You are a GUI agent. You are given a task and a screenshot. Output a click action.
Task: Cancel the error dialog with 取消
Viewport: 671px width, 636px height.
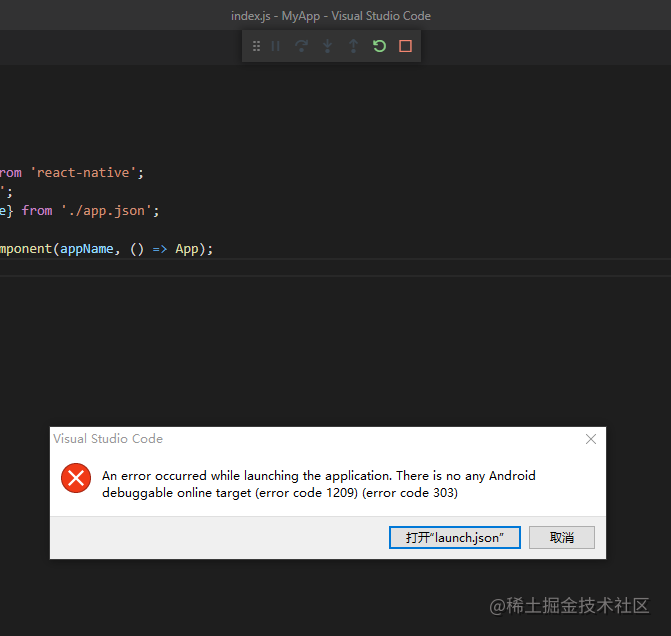pyautogui.click(x=561, y=537)
